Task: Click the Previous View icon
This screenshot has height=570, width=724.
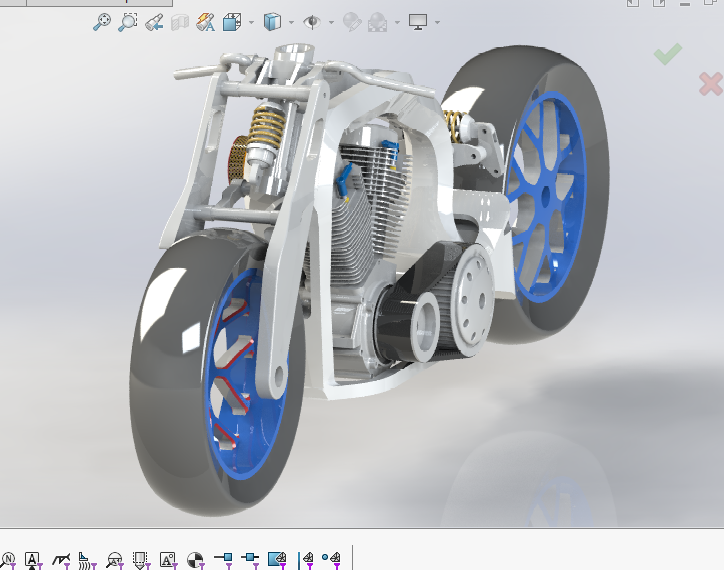Action: pyautogui.click(x=154, y=21)
